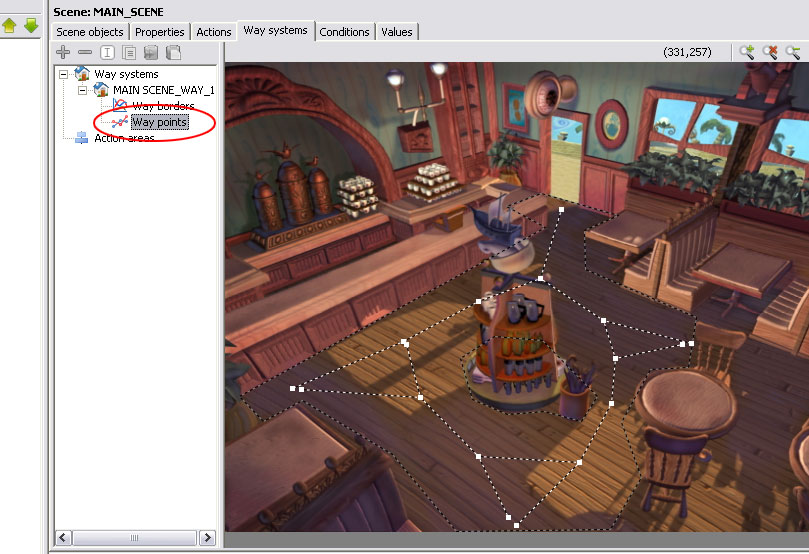The image size is (809, 554).
Task: Click the tree panel scrollbar left arrow
Action: pos(63,538)
